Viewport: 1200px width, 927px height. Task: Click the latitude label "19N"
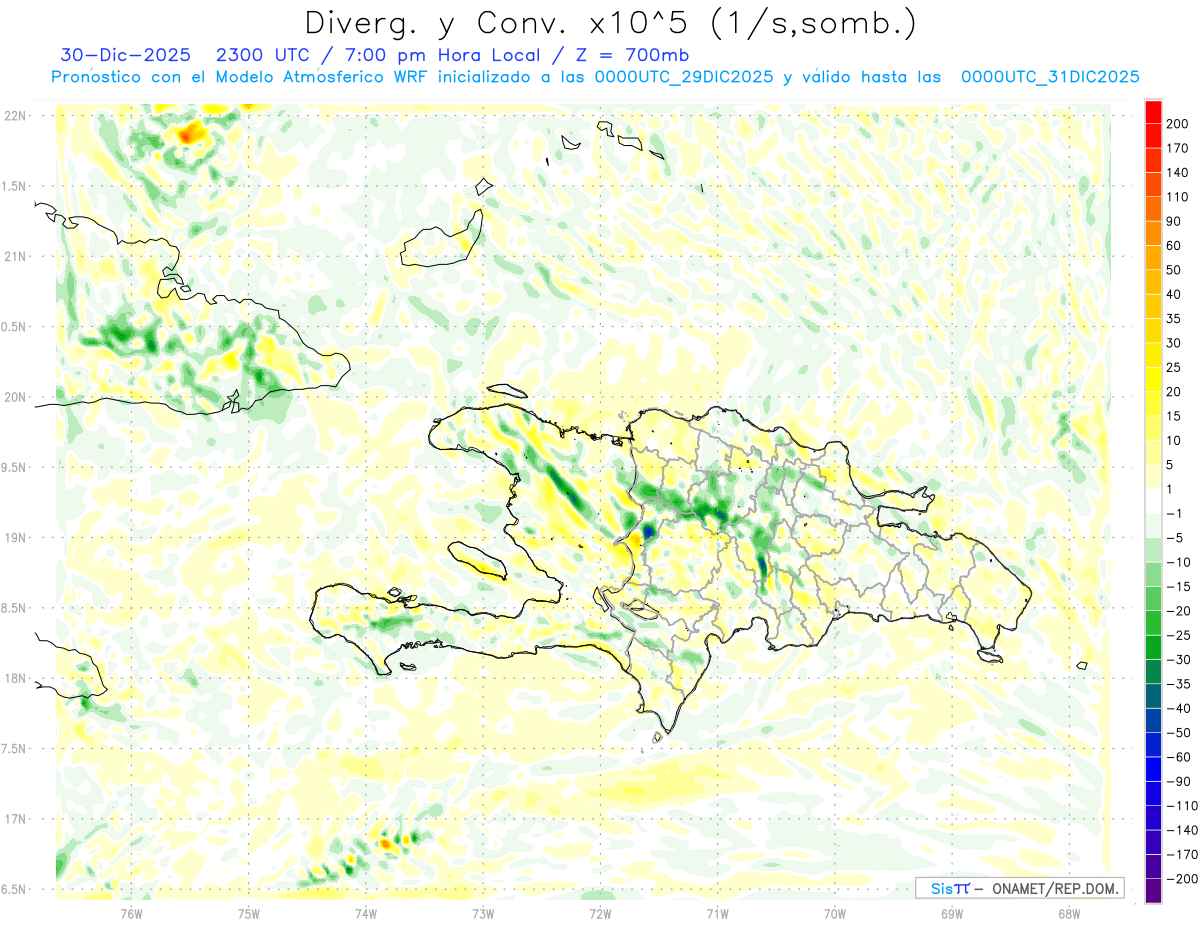pyautogui.click(x=15, y=538)
